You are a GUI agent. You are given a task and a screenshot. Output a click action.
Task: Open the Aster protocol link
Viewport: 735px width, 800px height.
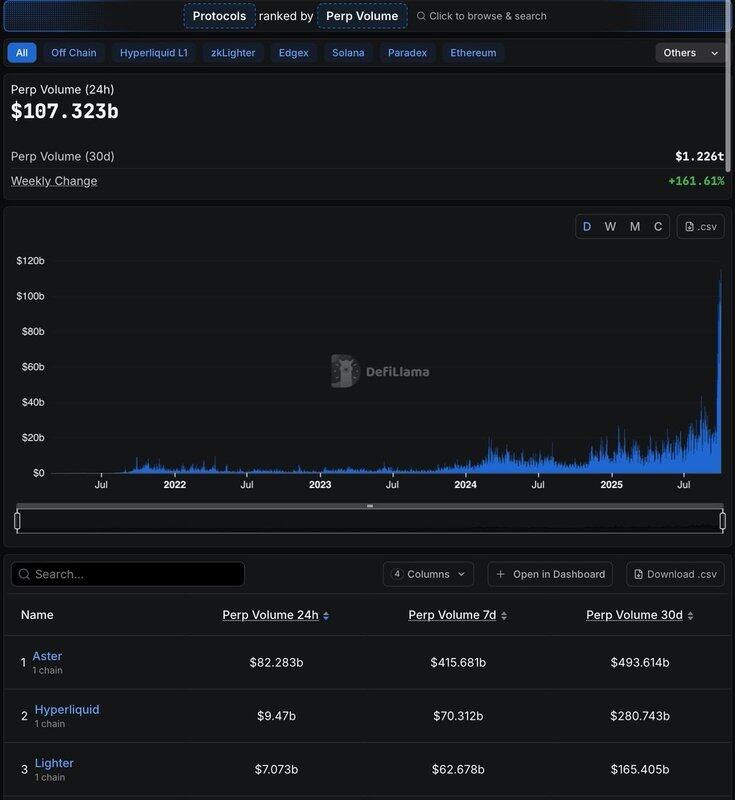coord(47,656)
